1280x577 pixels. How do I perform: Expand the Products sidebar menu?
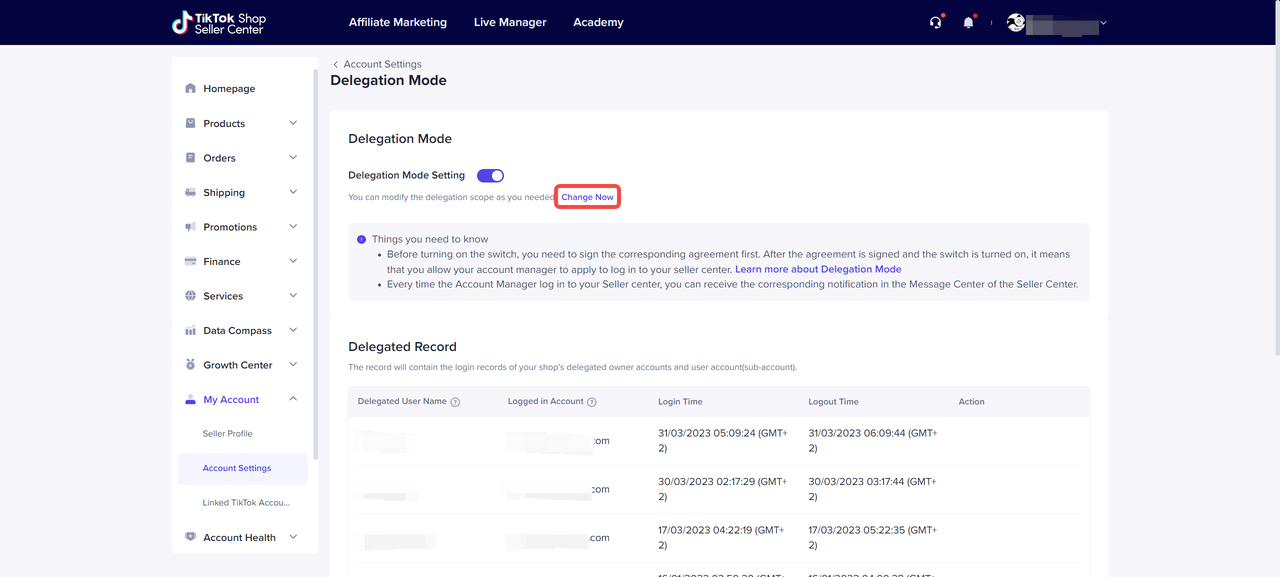293,123
